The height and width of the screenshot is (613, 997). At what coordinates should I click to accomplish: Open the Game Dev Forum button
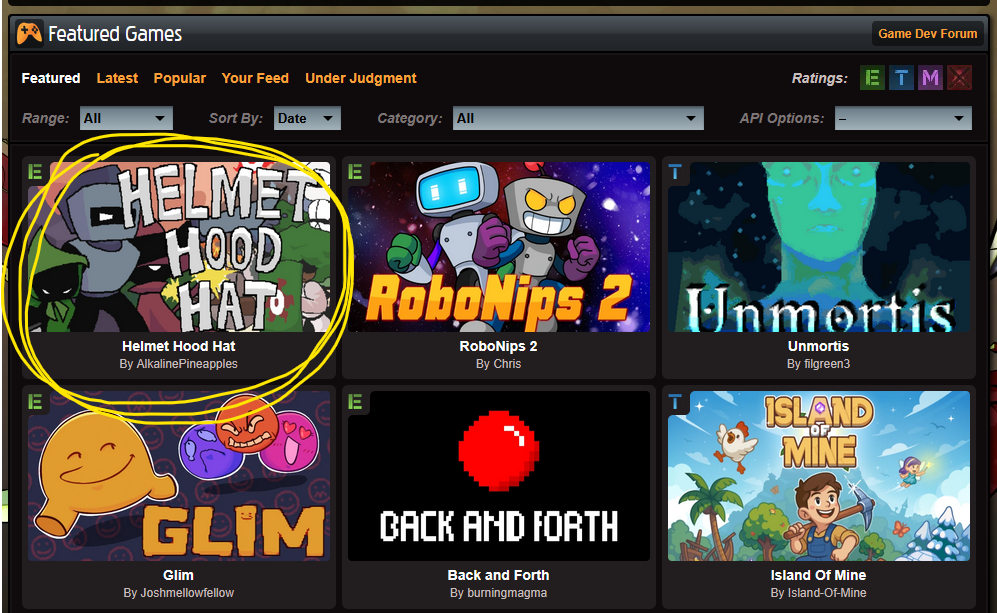(x=928, y=34)
